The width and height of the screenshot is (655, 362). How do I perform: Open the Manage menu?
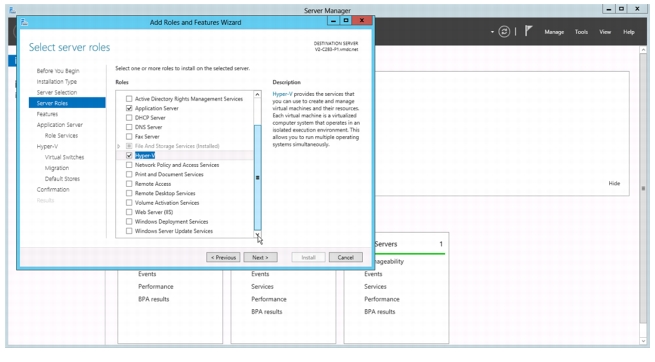click(x=554, y=32)
